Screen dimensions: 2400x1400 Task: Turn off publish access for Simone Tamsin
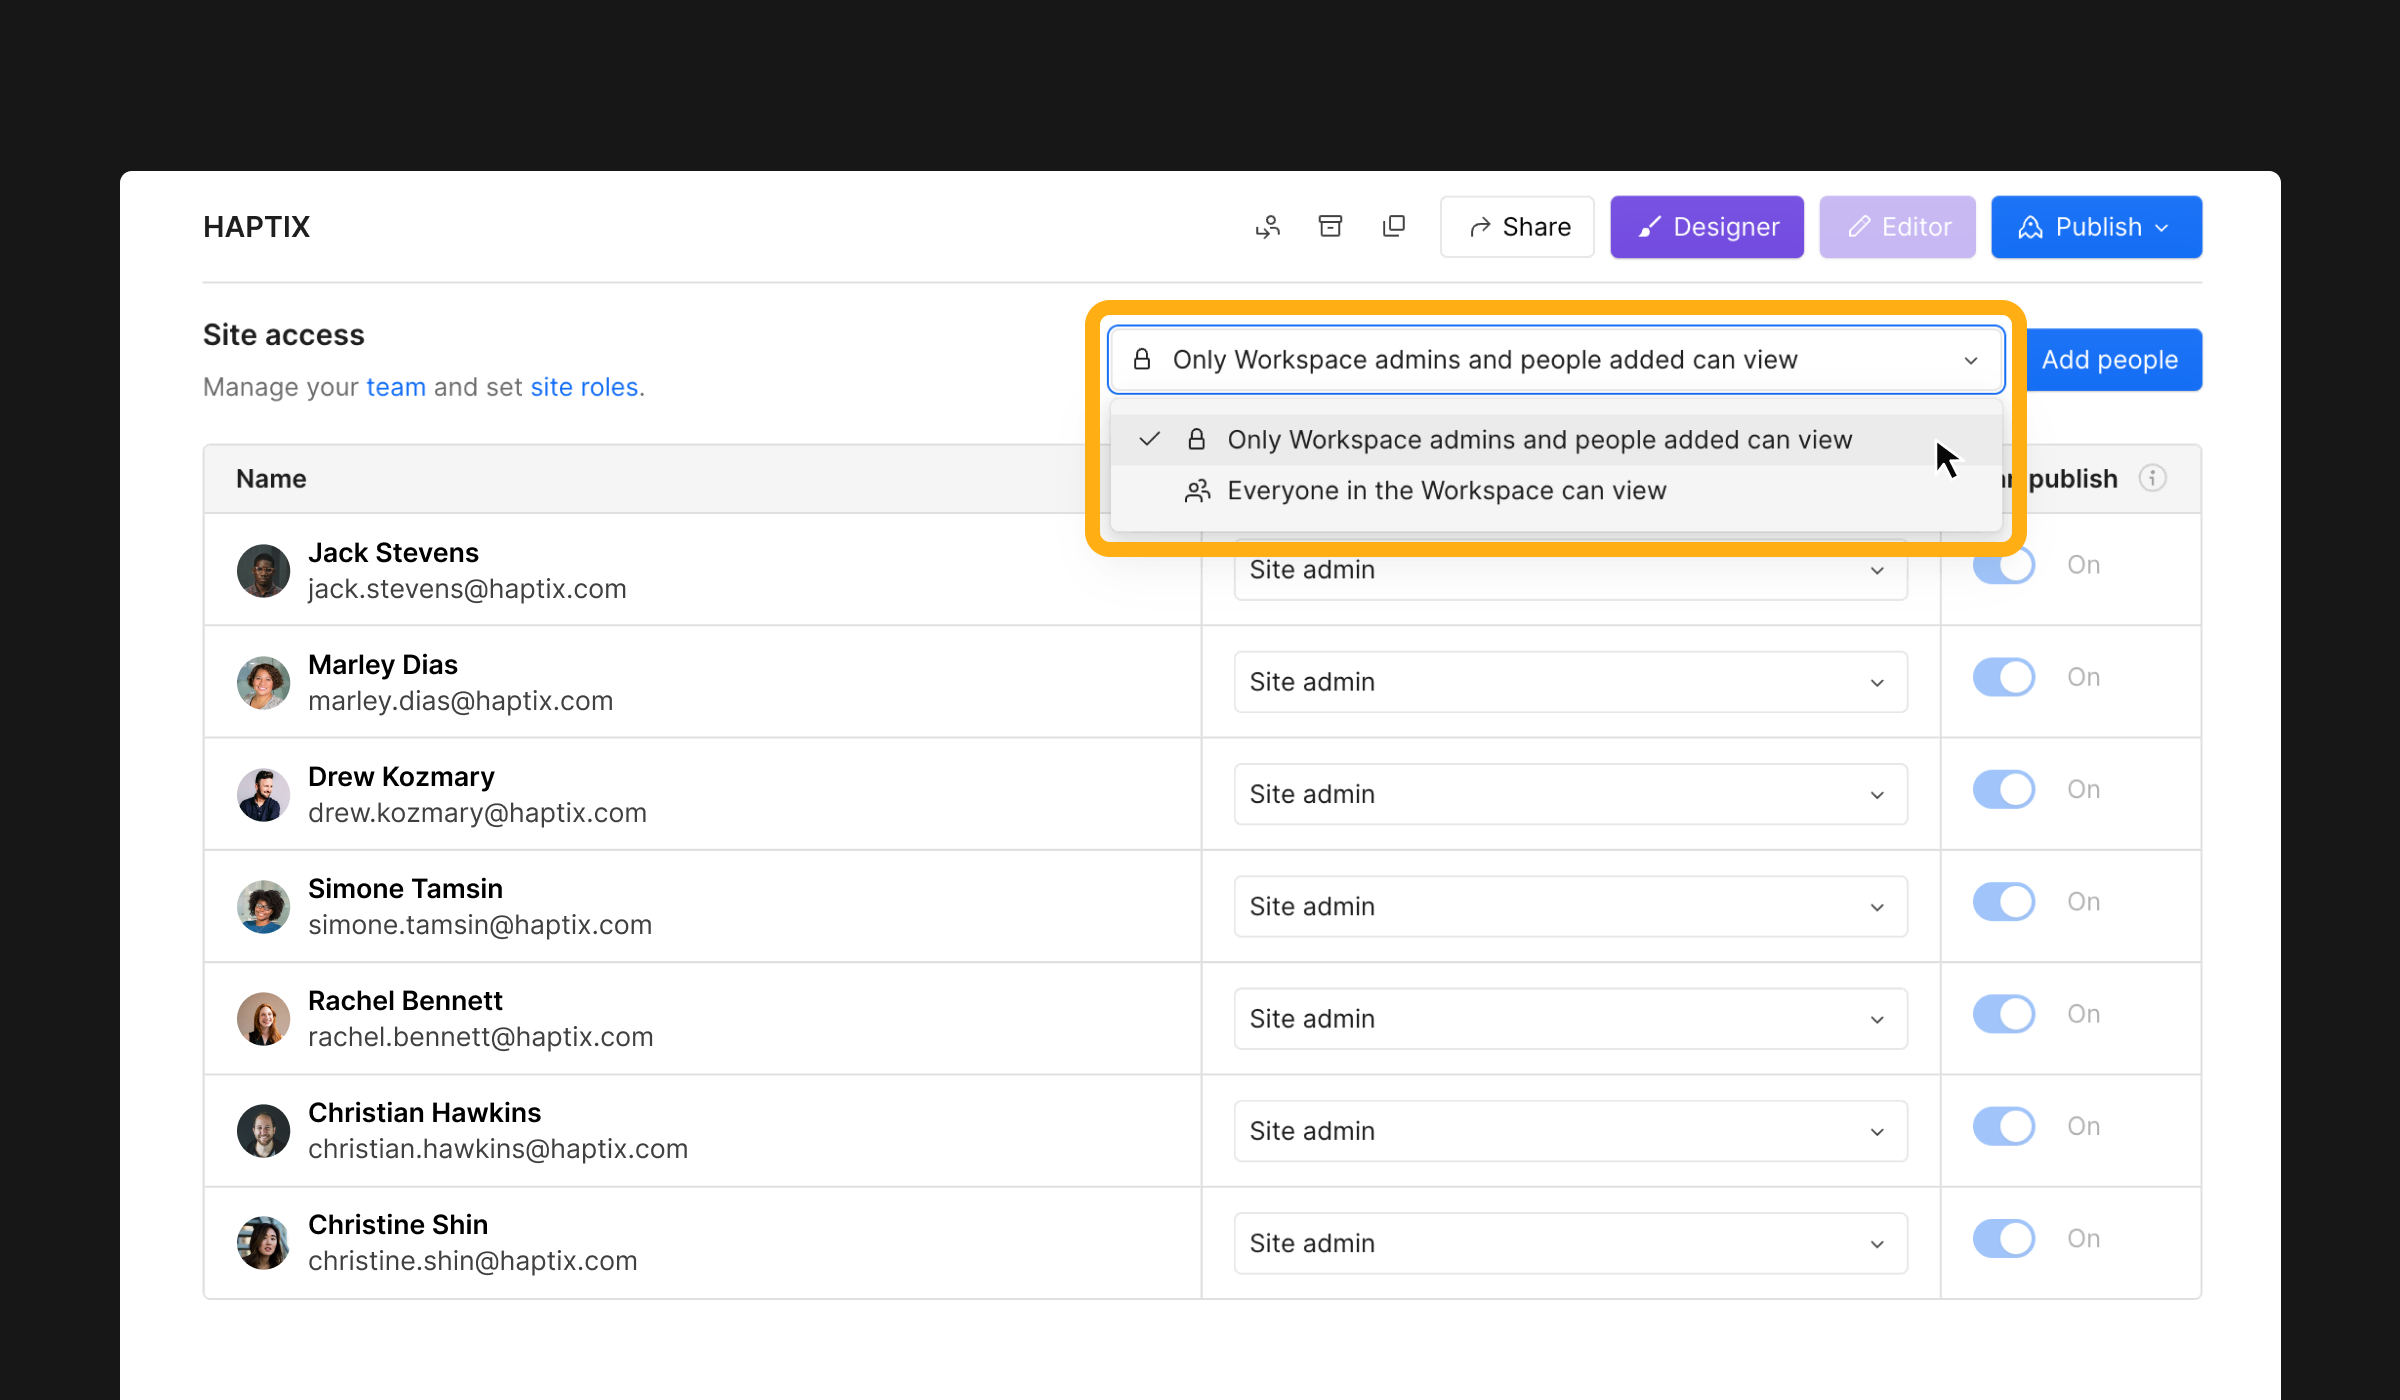coord(2004,901)
